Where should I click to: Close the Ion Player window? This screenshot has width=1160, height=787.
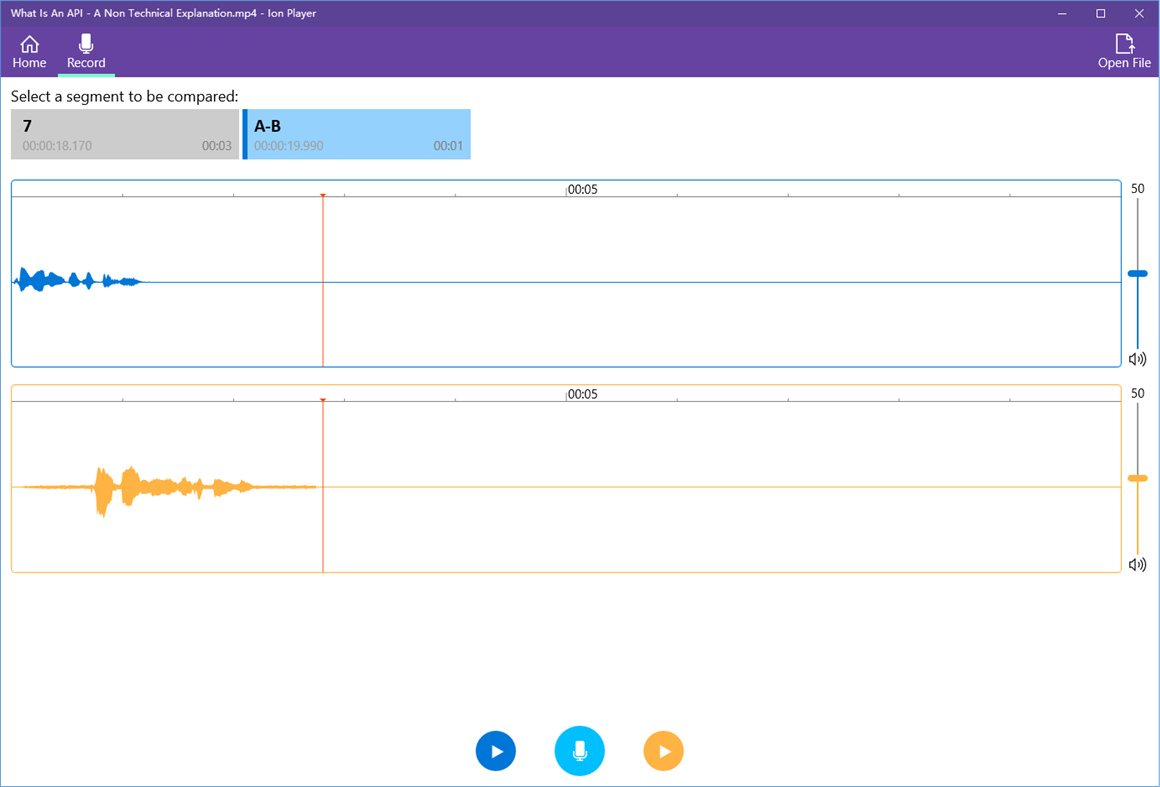[x=1139, y=13]
